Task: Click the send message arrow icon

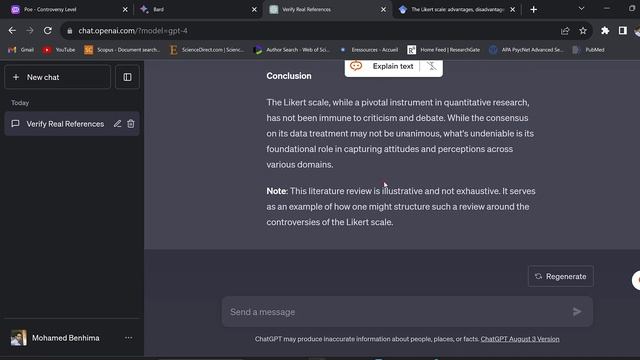Action: (x=577, y=312)
